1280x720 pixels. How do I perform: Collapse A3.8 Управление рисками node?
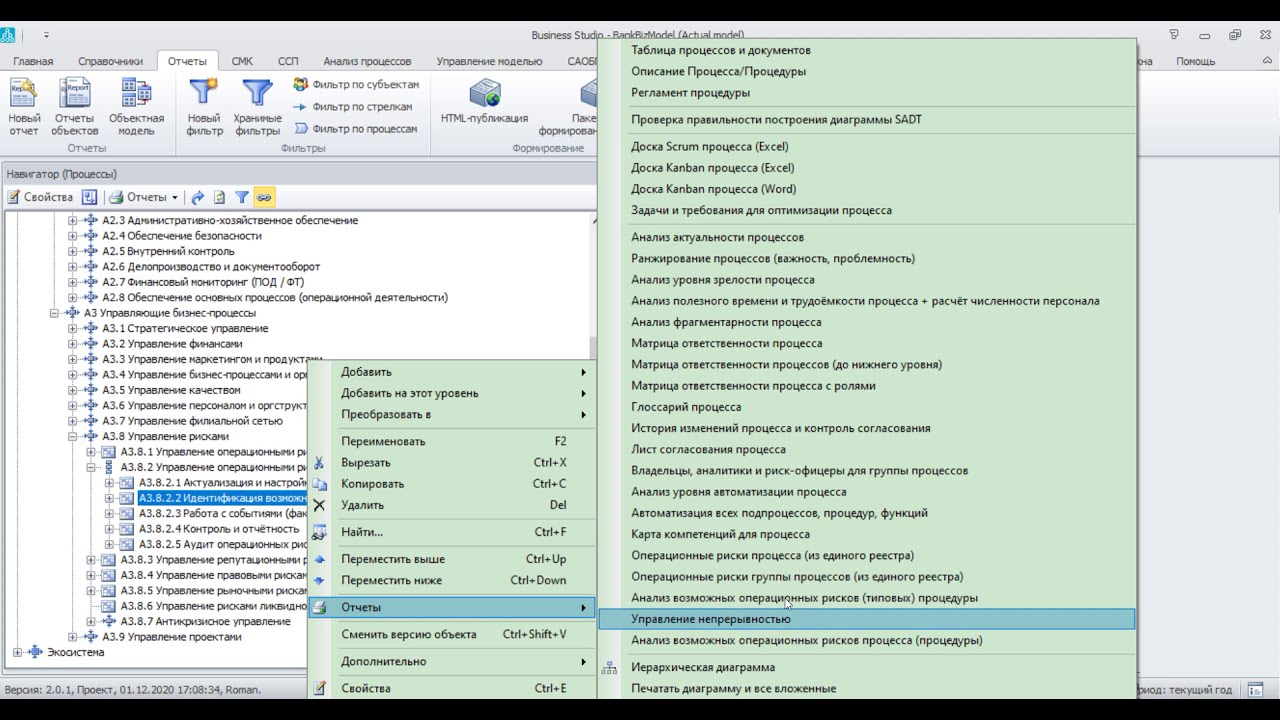pos(73,436)
